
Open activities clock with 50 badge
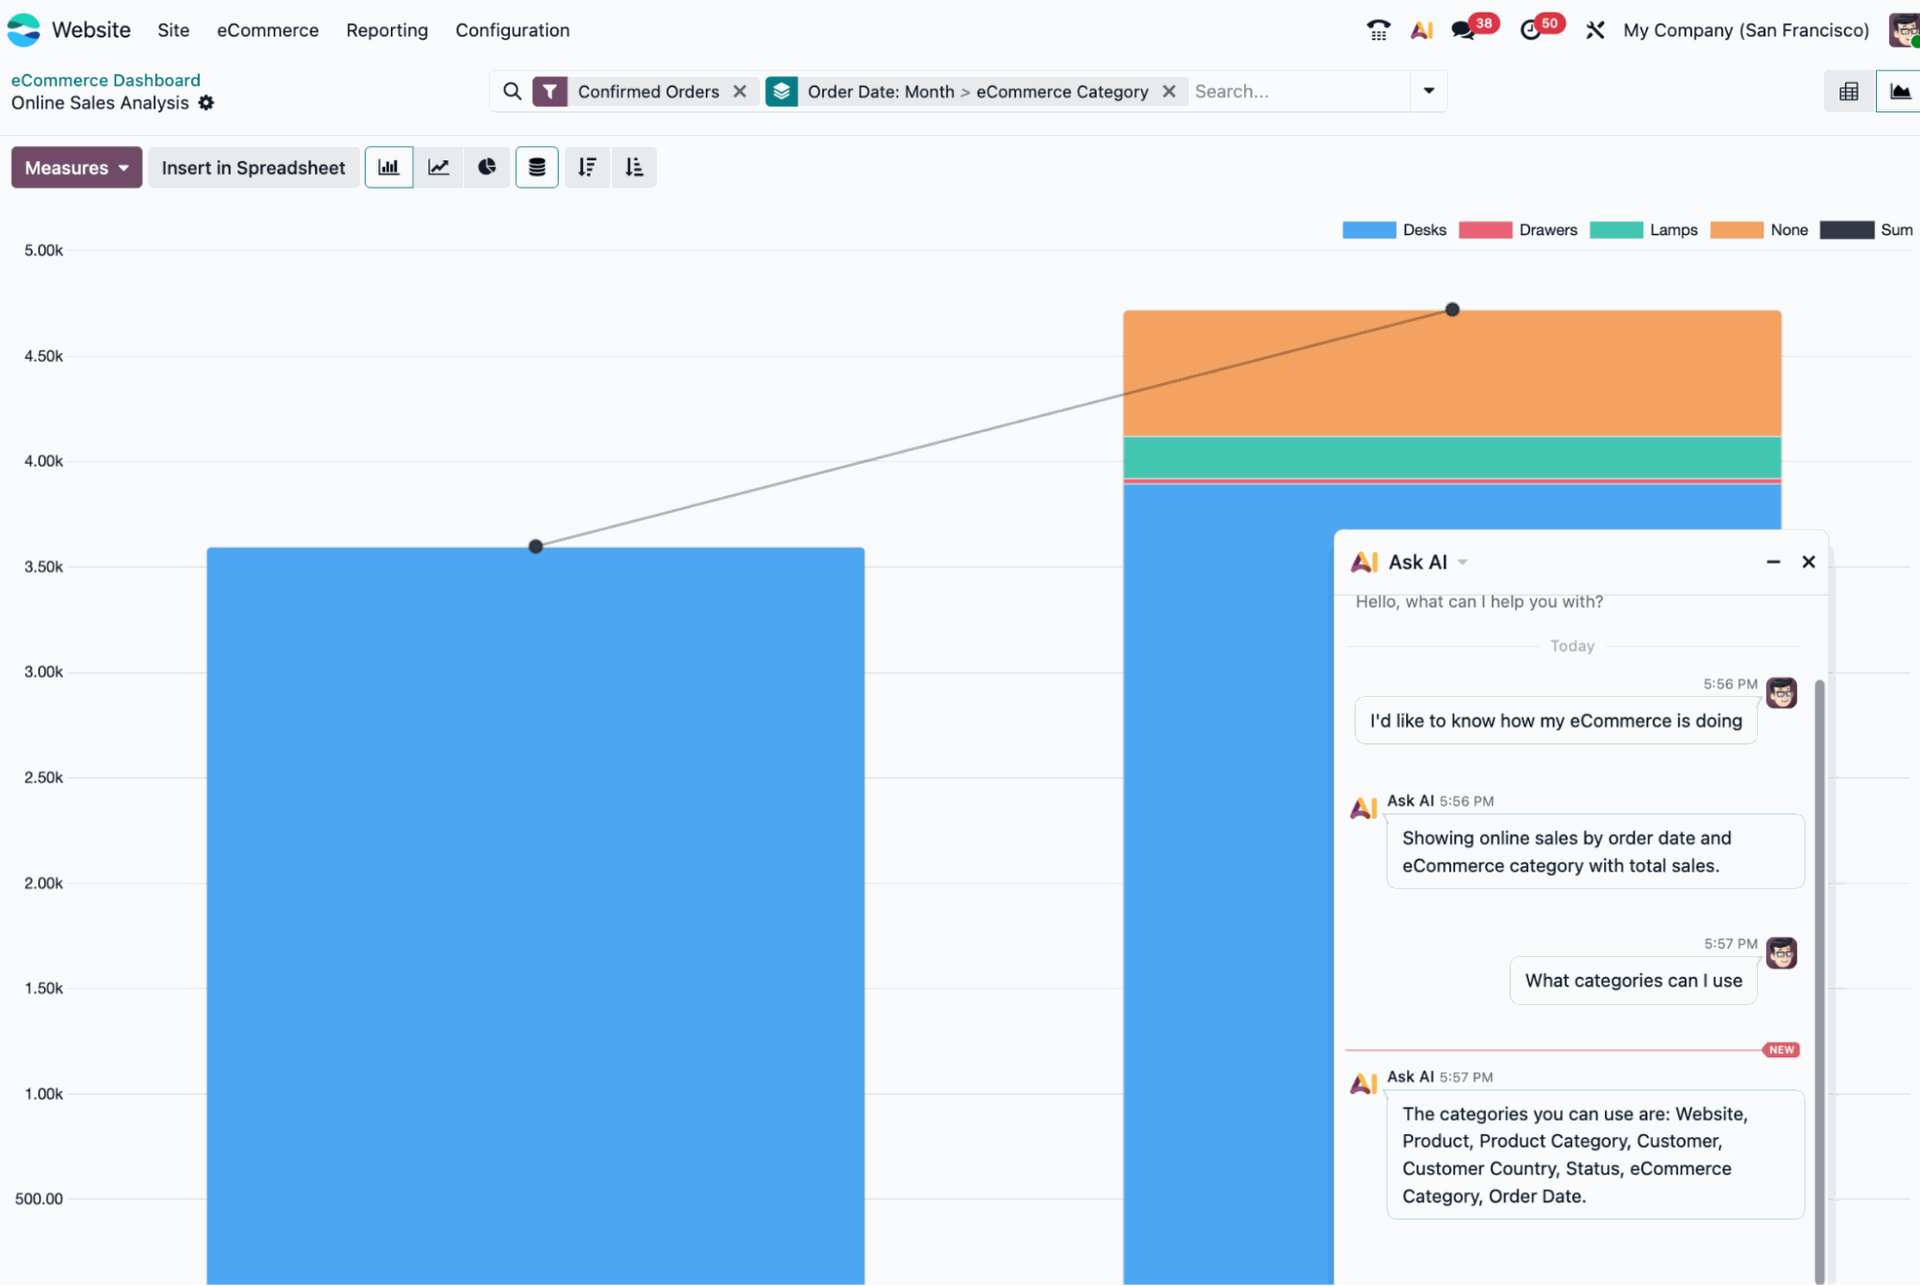click(x=1530, y=30)
